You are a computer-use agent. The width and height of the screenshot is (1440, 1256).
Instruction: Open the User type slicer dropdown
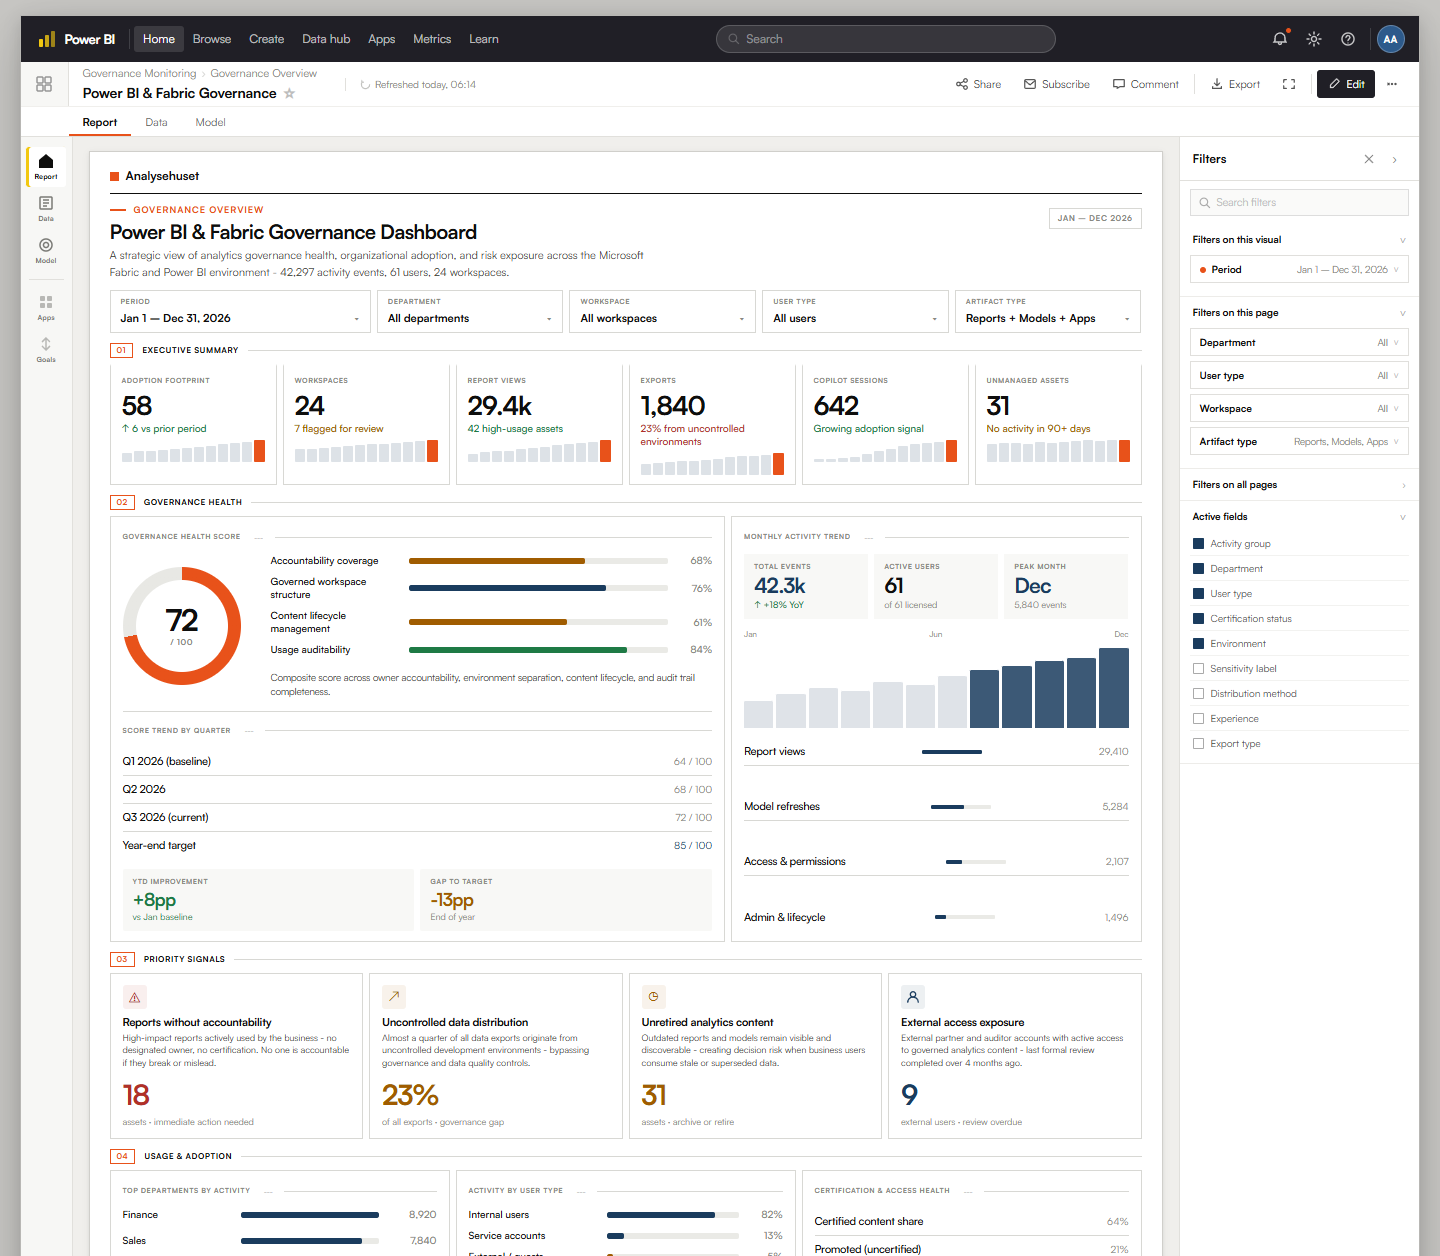click(855, 311)
